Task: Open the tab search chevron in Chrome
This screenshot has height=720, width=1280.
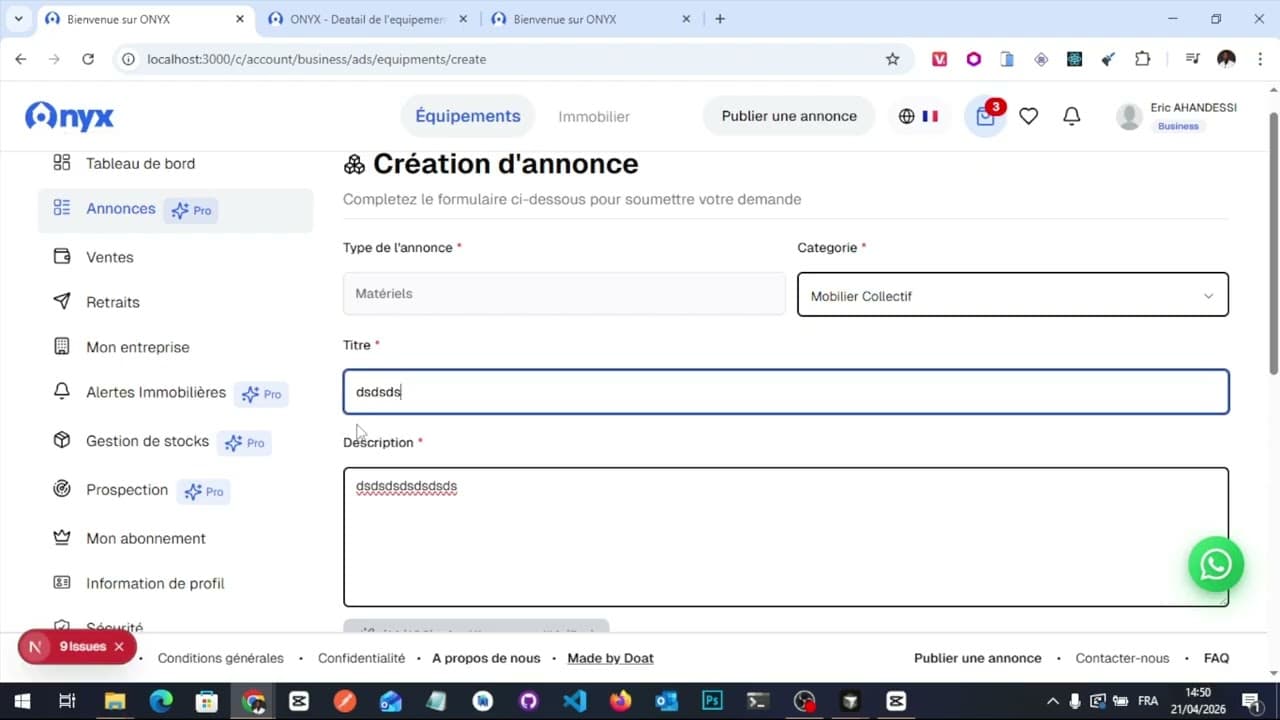Action: pyautogui.click(x=18, y=19)
